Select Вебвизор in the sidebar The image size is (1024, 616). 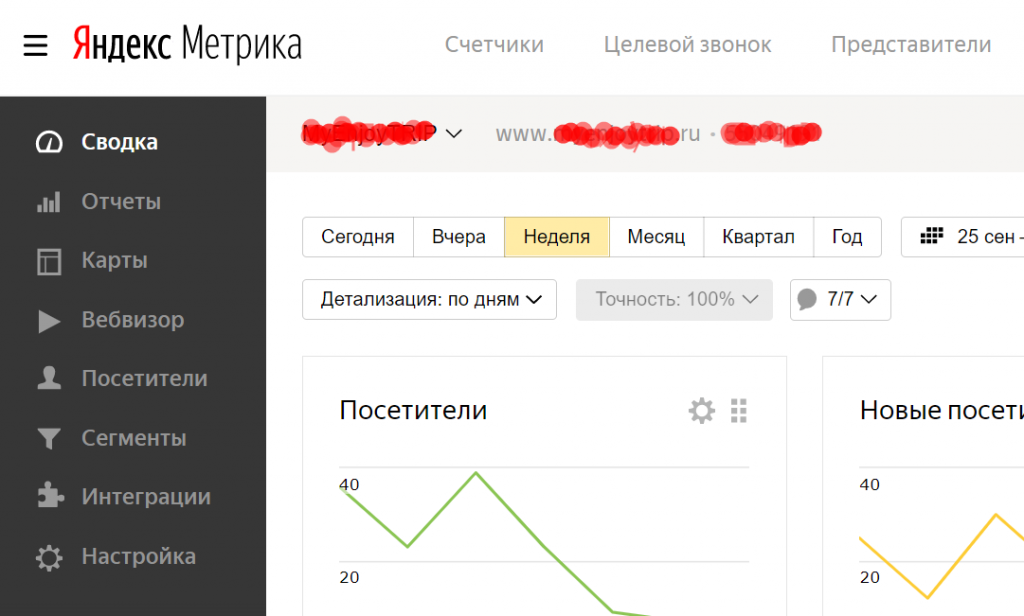coord(133,320)
